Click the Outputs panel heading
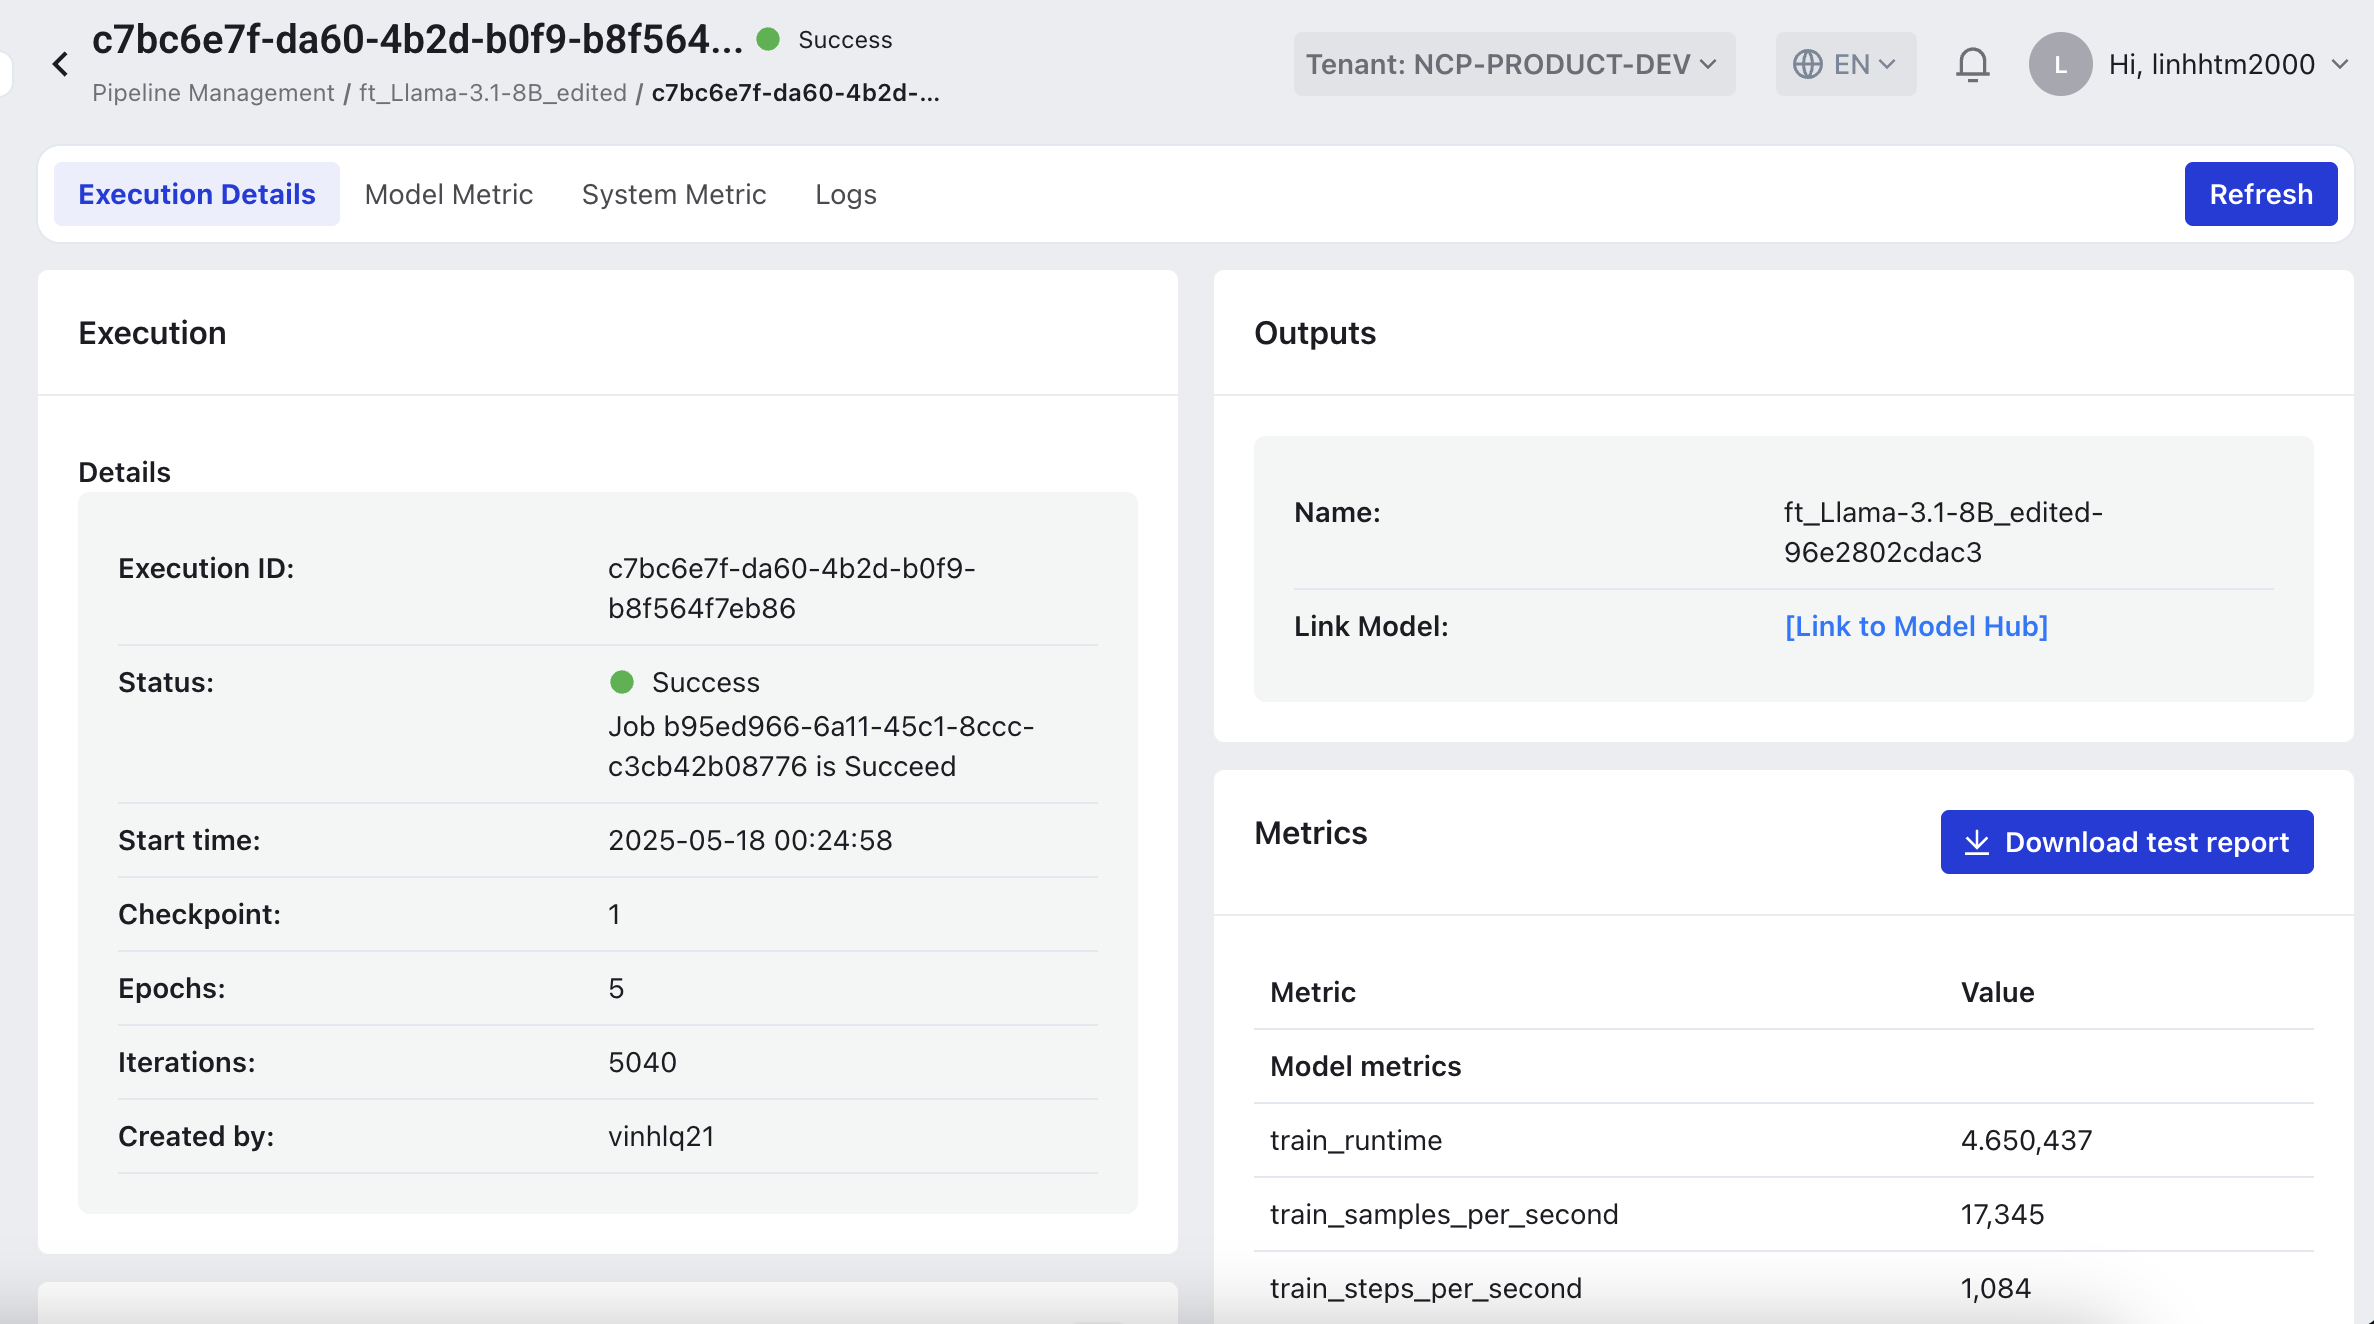This screenshot has height=1324, width=2374. tap(1314, 333)
